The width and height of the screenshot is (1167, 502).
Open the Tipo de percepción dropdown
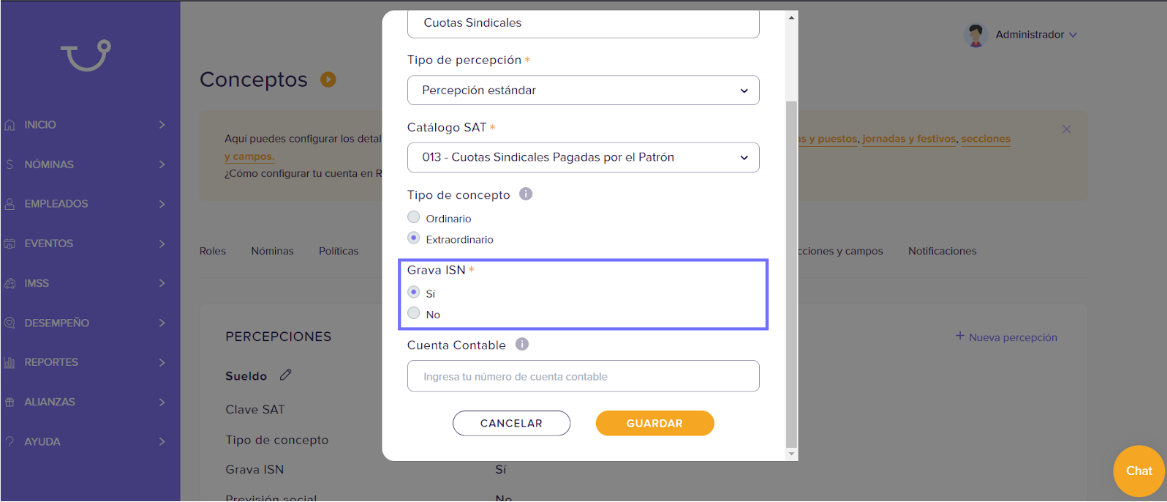coord(584,90)
